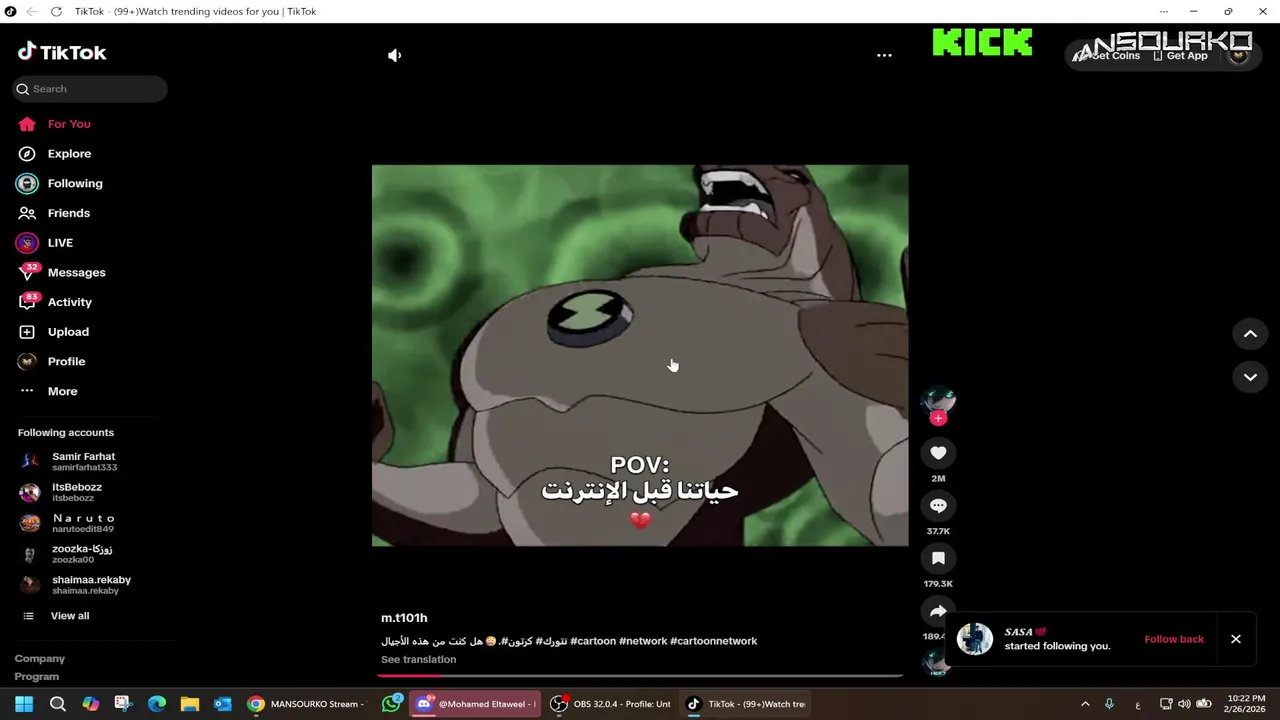1280x720 pixels.
Task: Click Follow back for SASA
Action: (x=1174, y=639)
